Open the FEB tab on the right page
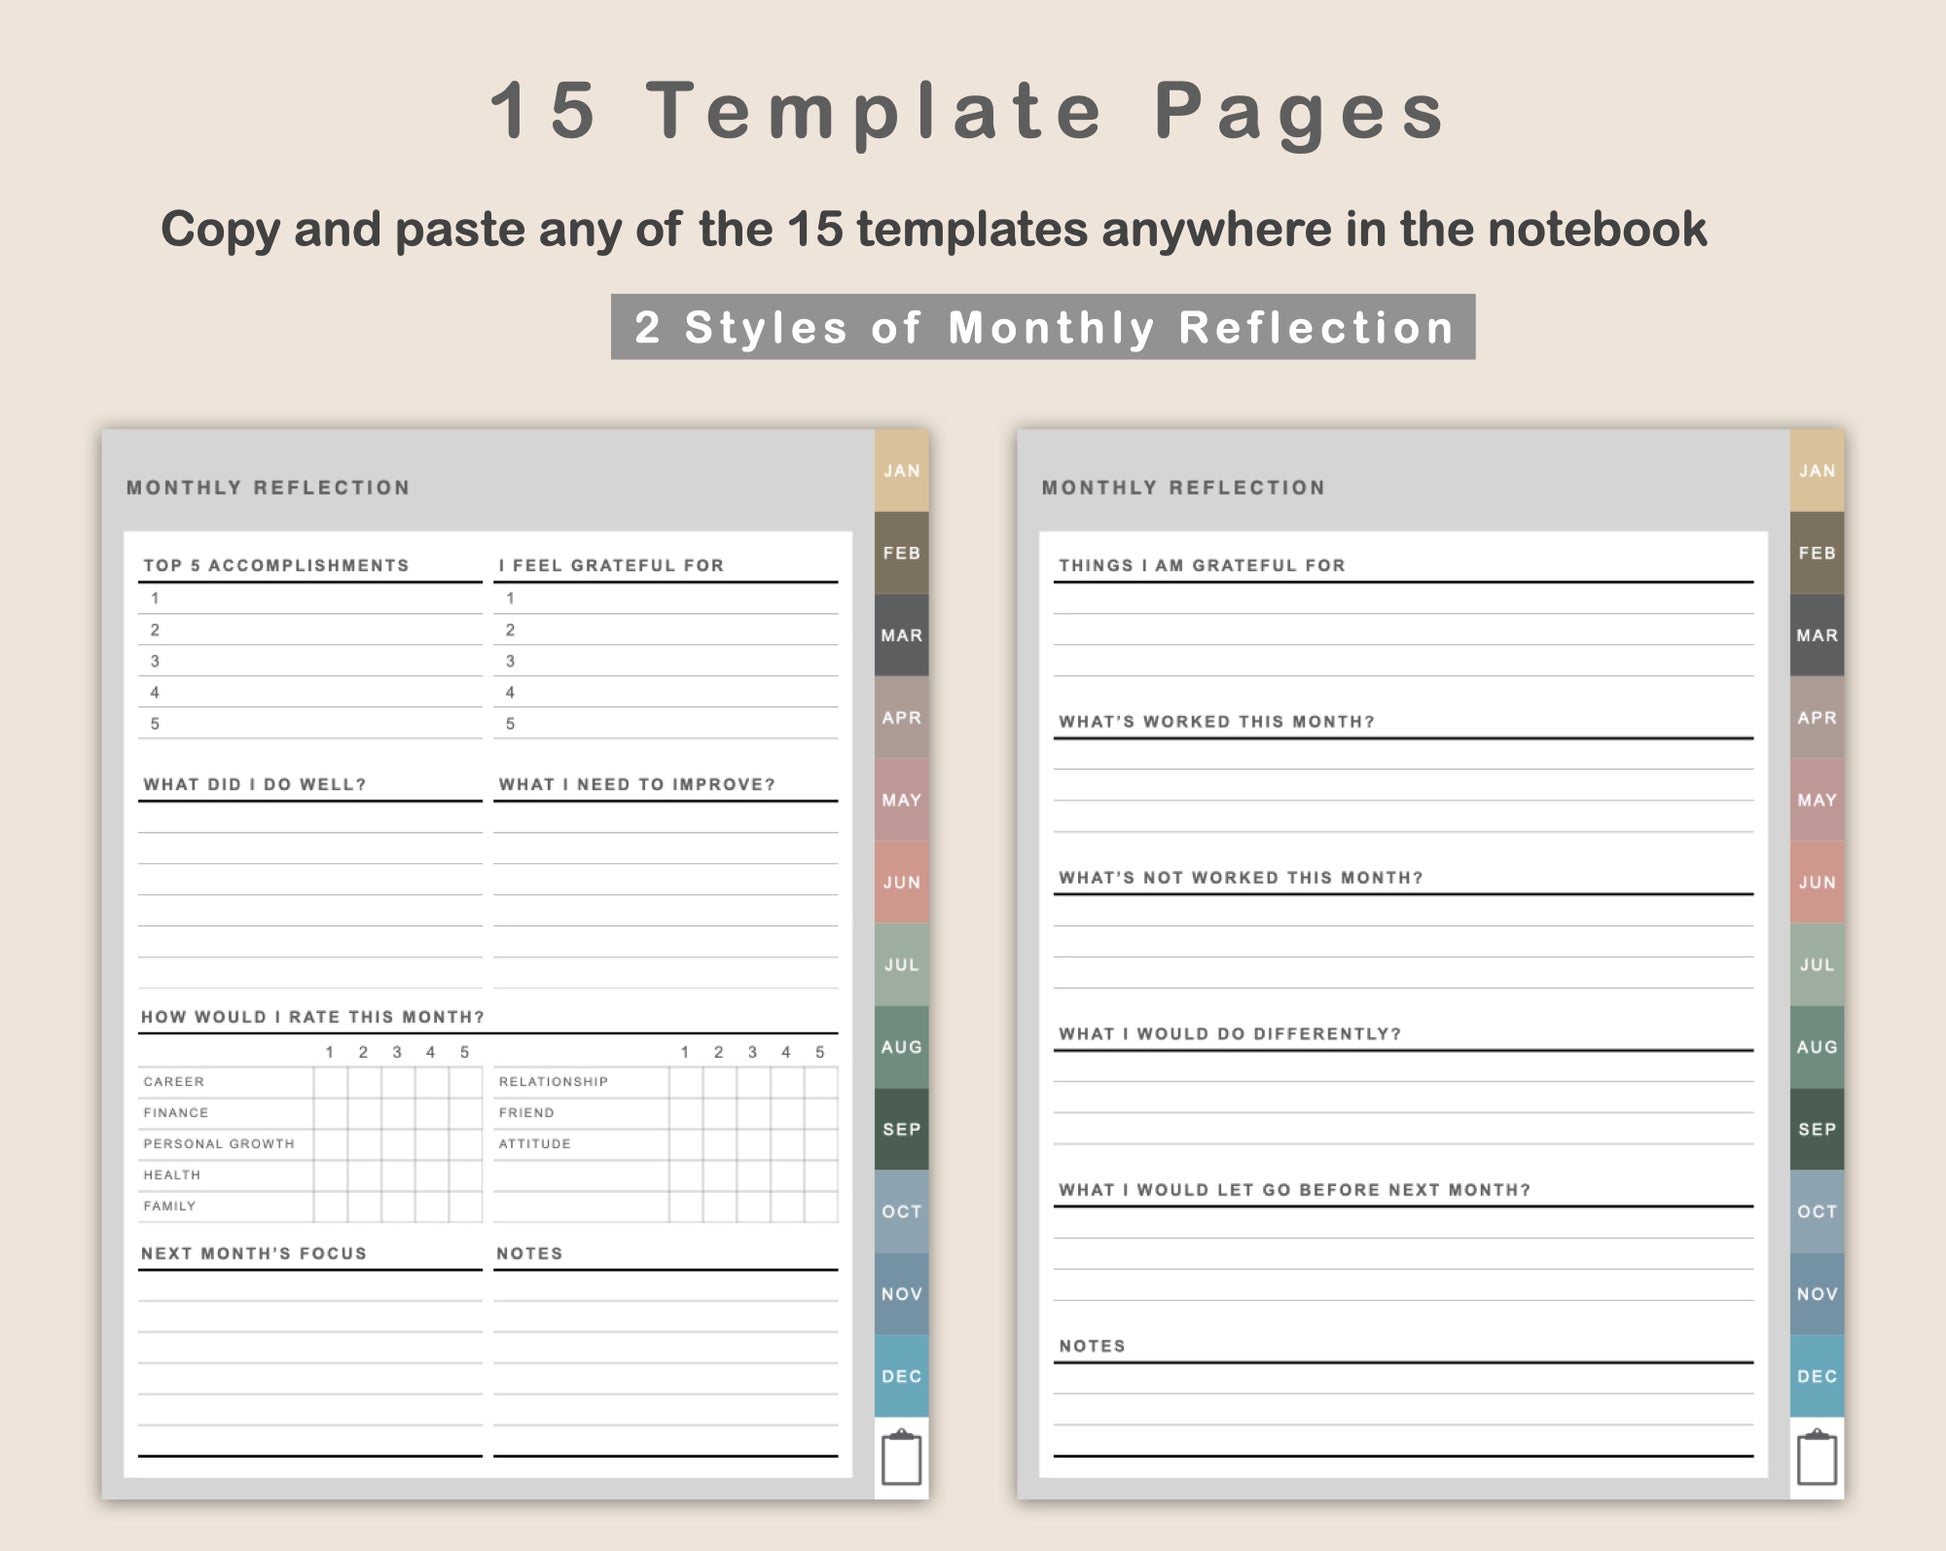Screen dimensions: 1946x1551 tap(1817, 553)
